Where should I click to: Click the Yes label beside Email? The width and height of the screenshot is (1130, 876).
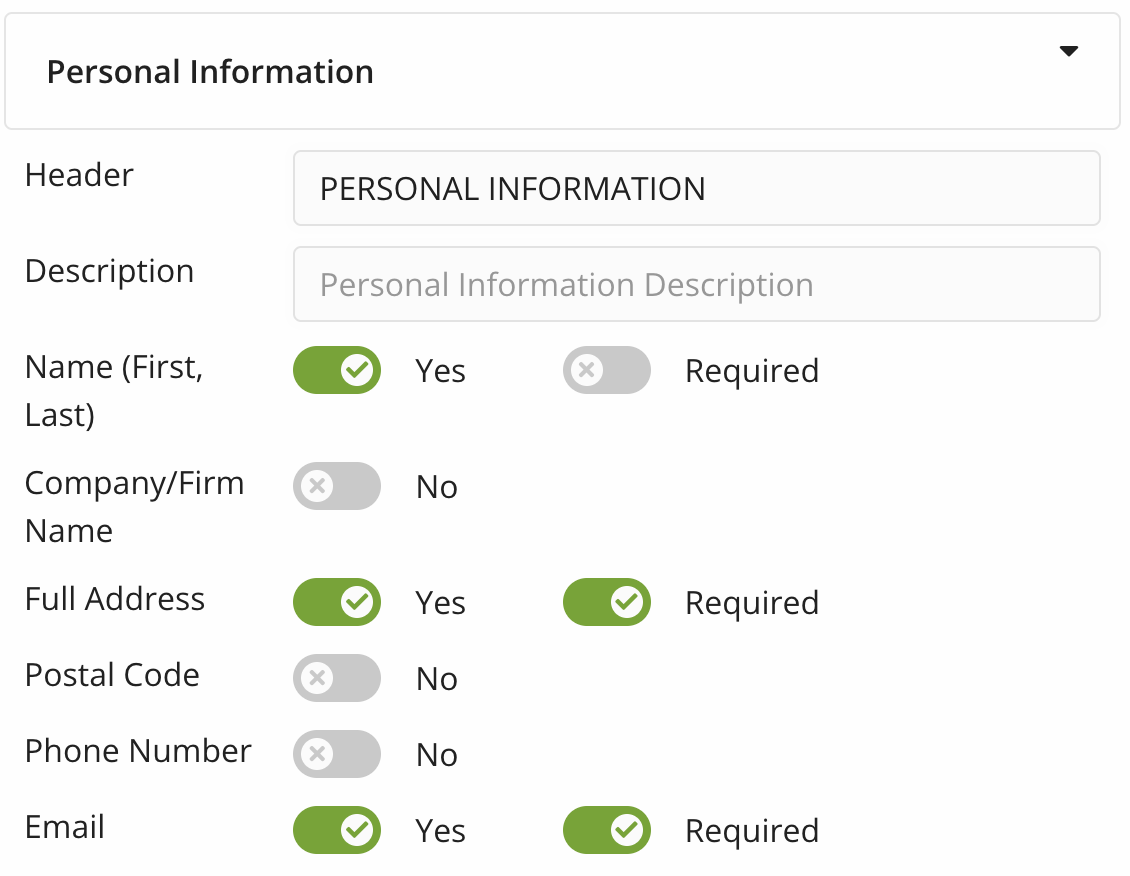click(x=441, y=831)
